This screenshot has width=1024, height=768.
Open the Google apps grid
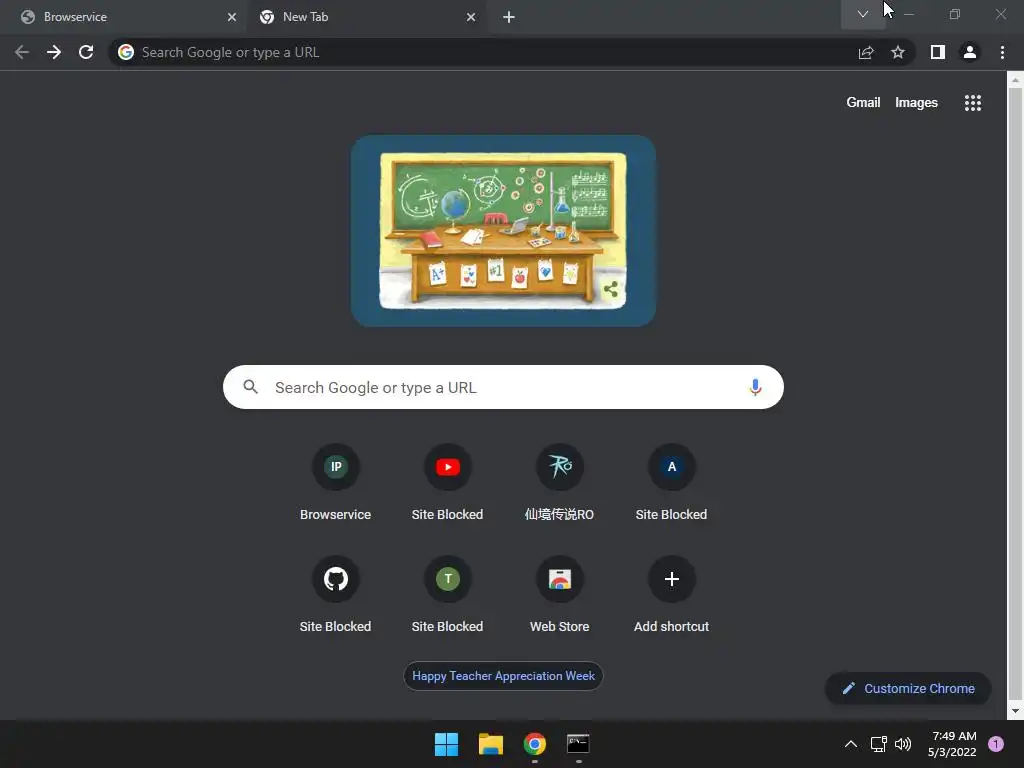tap(973, 103)
